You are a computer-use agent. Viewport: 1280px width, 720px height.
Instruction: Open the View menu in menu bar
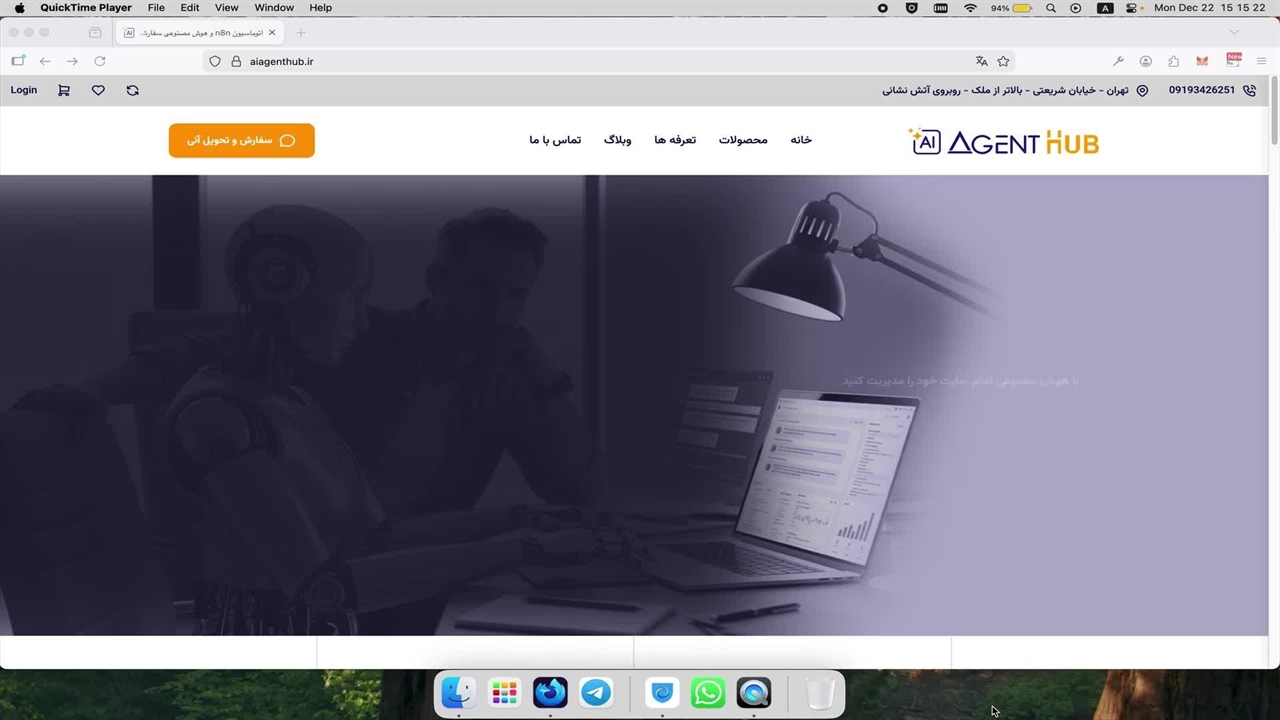tap(226, 8)
